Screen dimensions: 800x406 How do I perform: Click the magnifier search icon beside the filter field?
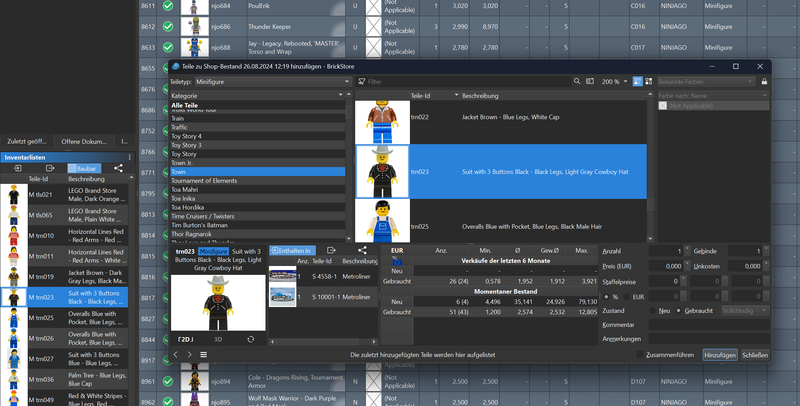(577, 82)
